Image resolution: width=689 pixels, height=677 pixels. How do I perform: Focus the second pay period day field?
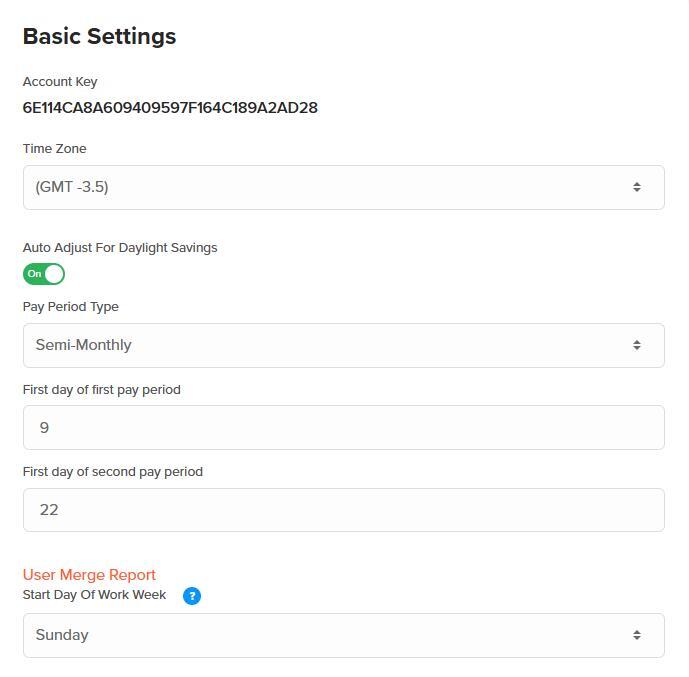coord(343,510)
